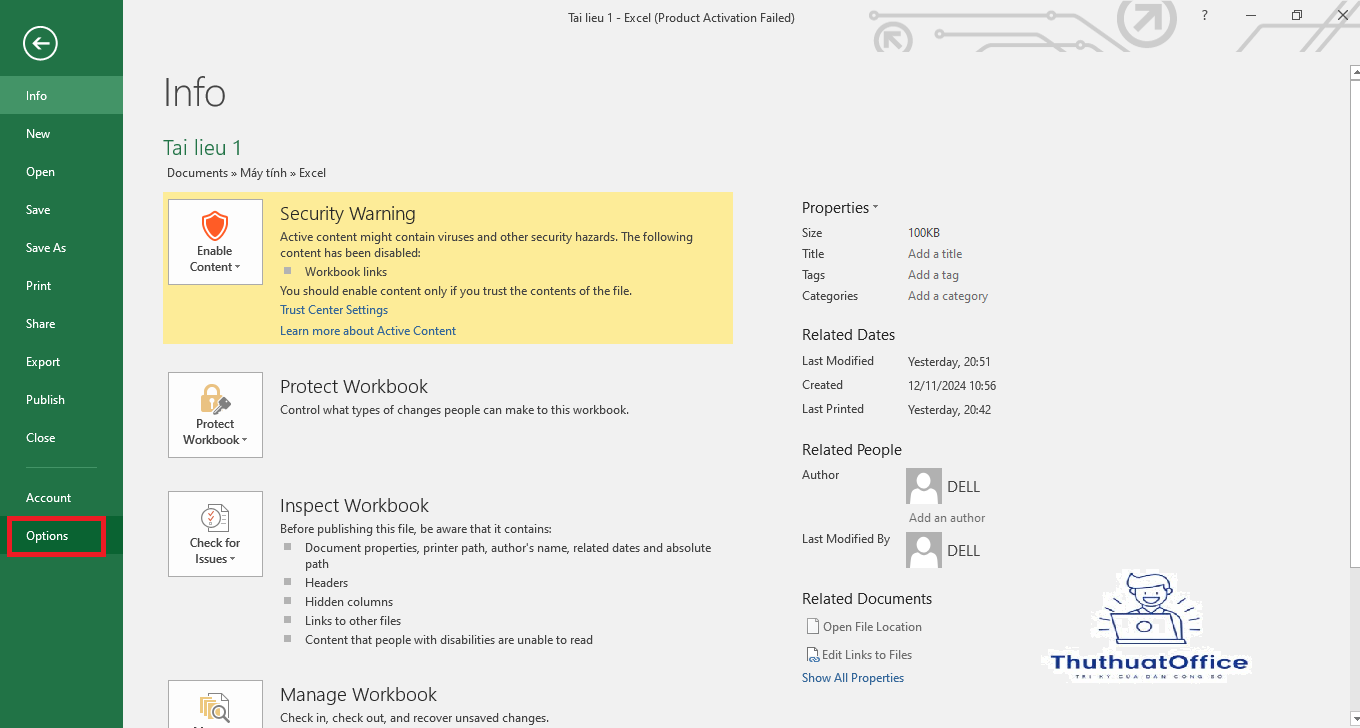Viewport: 1360px width, 728px height.
Task: Minimize the Excel window
Action: tap(1251, 15)
